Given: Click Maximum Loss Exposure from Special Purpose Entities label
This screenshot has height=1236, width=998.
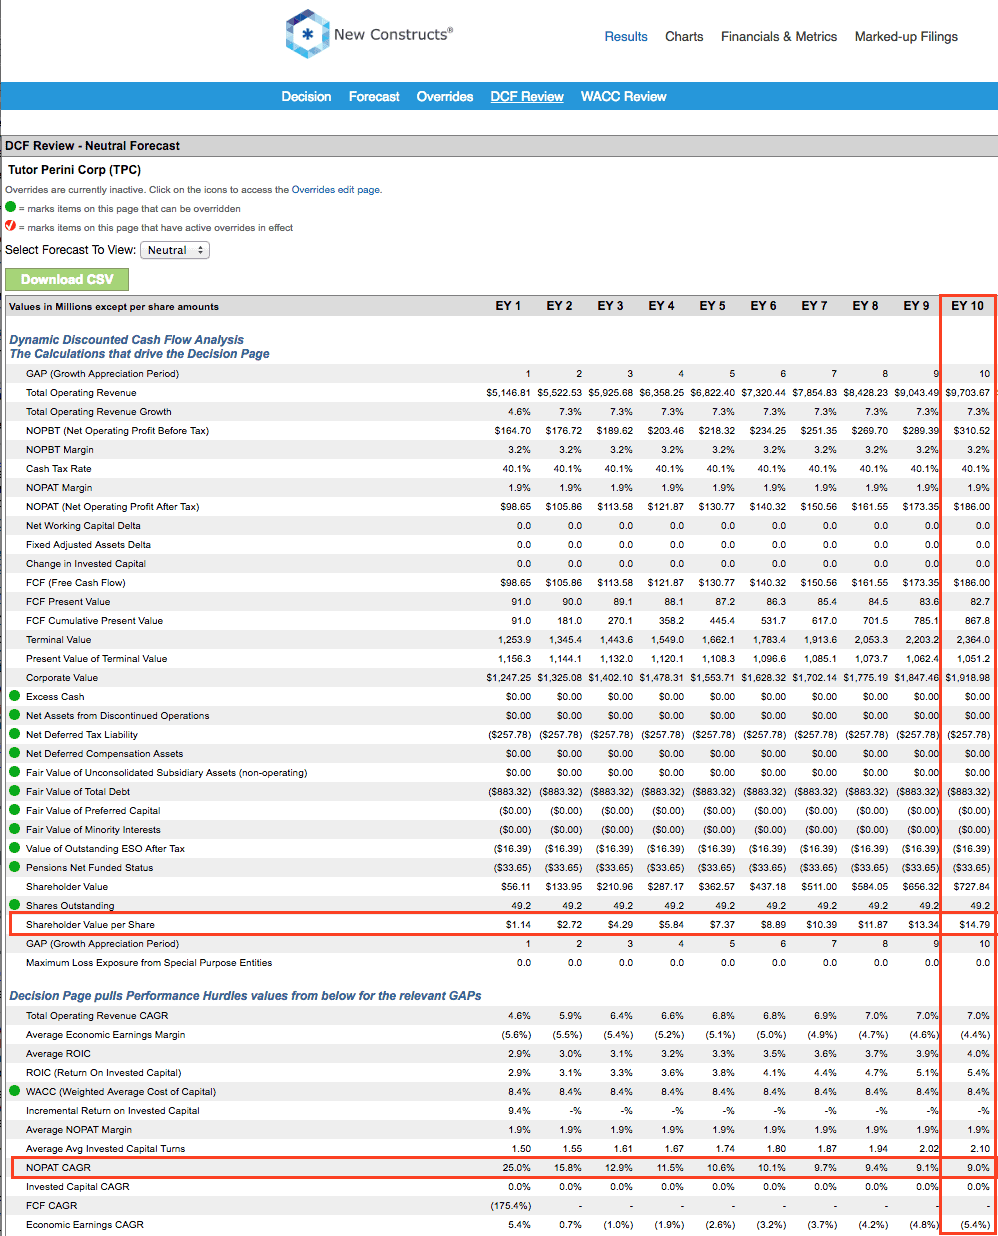Looking at the screenshot, I should click(x=149, y=962).
